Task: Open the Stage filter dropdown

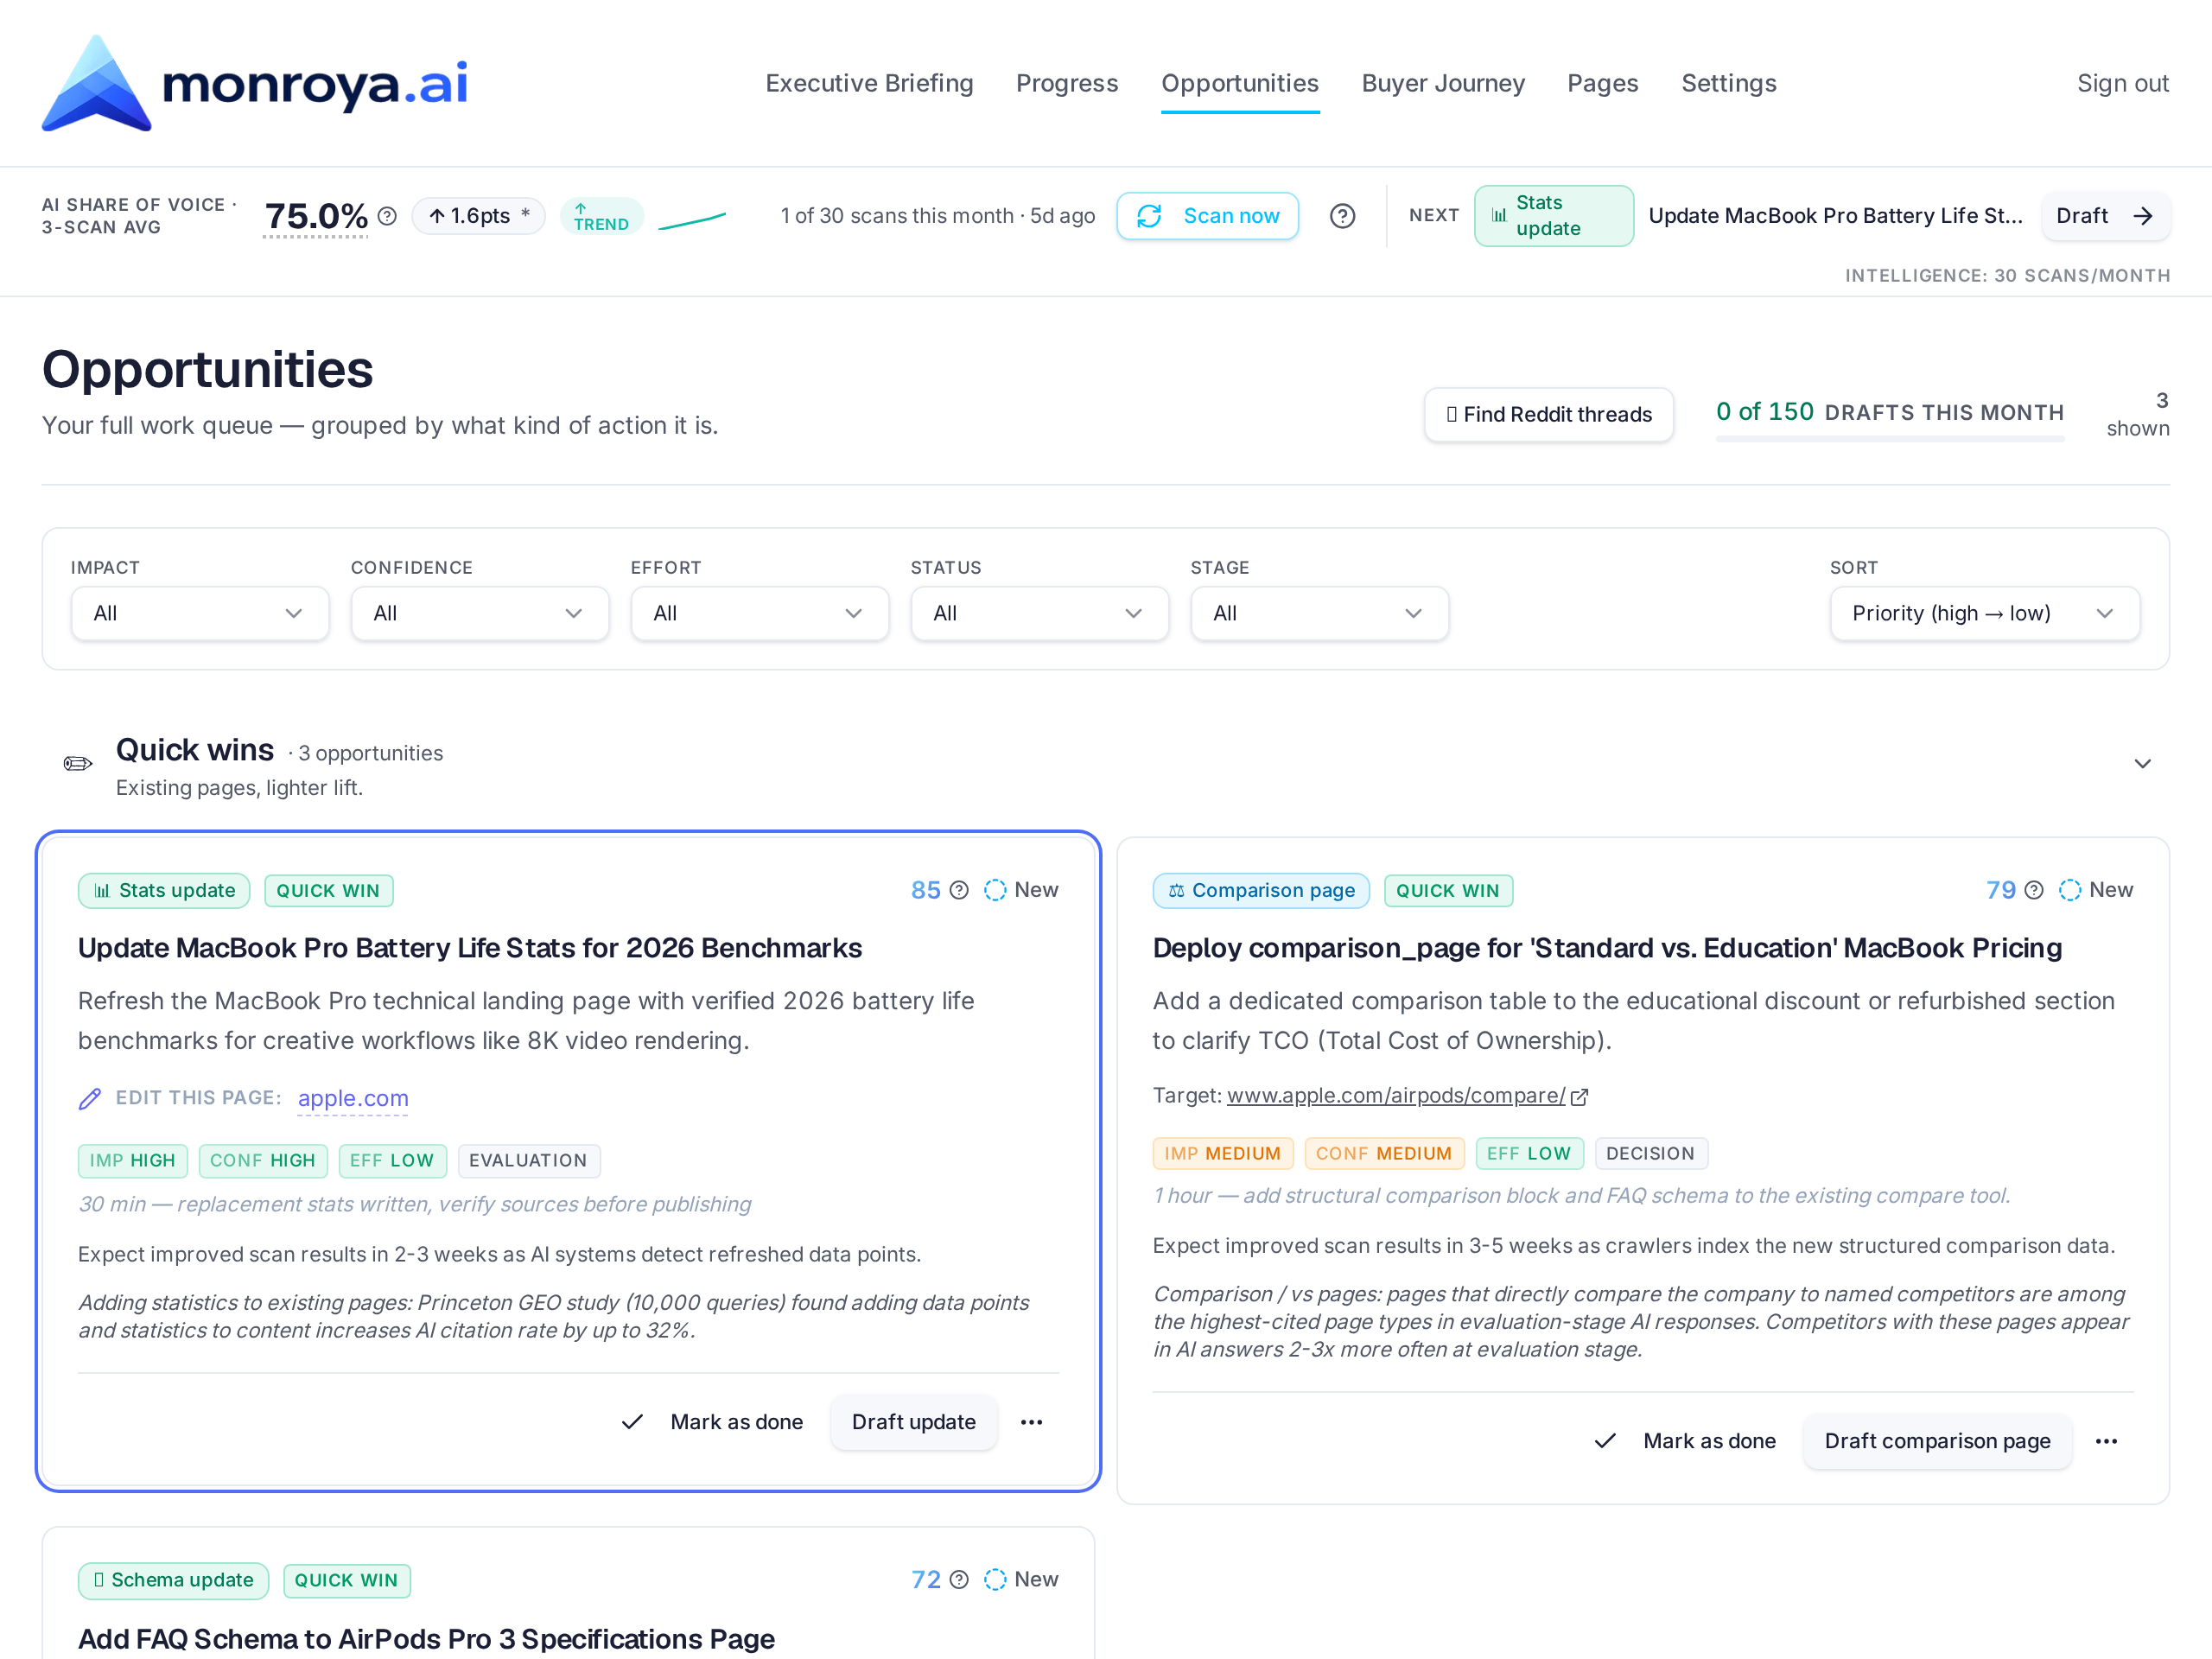Action: tap(1320, 613)
